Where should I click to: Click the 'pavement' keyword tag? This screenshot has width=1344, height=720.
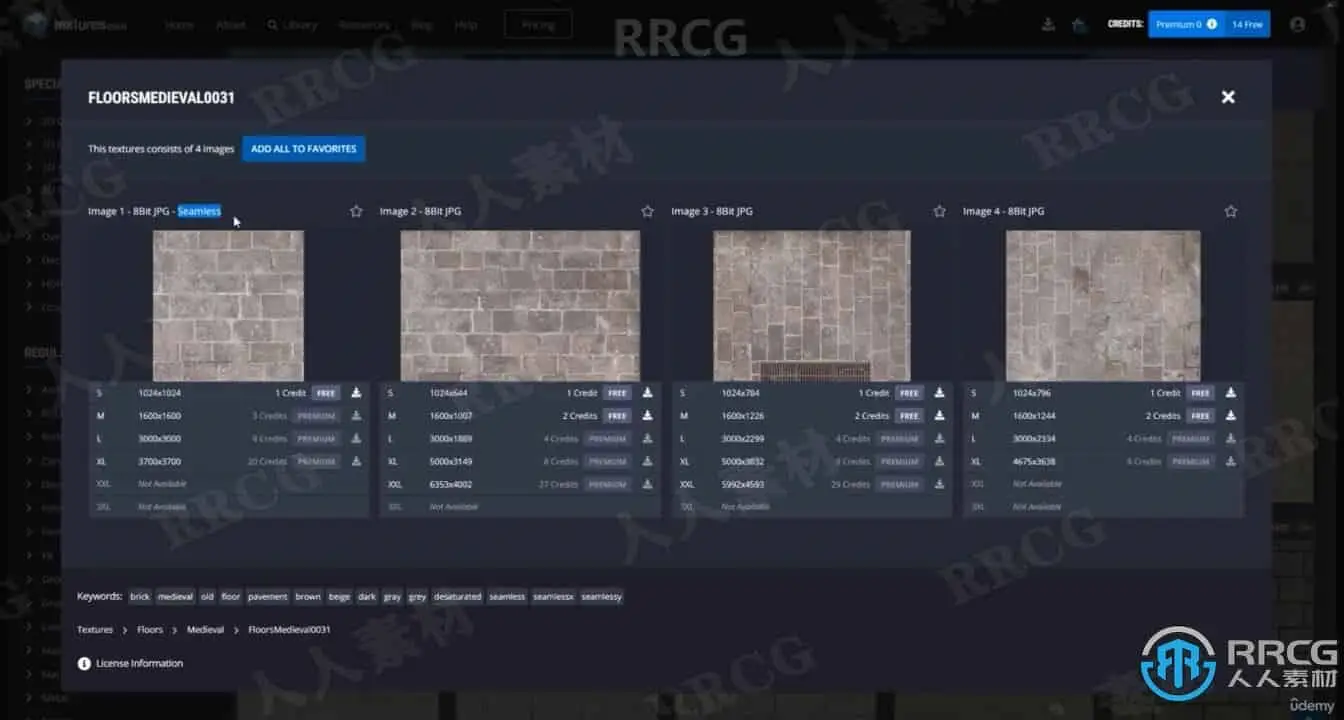[268, 597]
